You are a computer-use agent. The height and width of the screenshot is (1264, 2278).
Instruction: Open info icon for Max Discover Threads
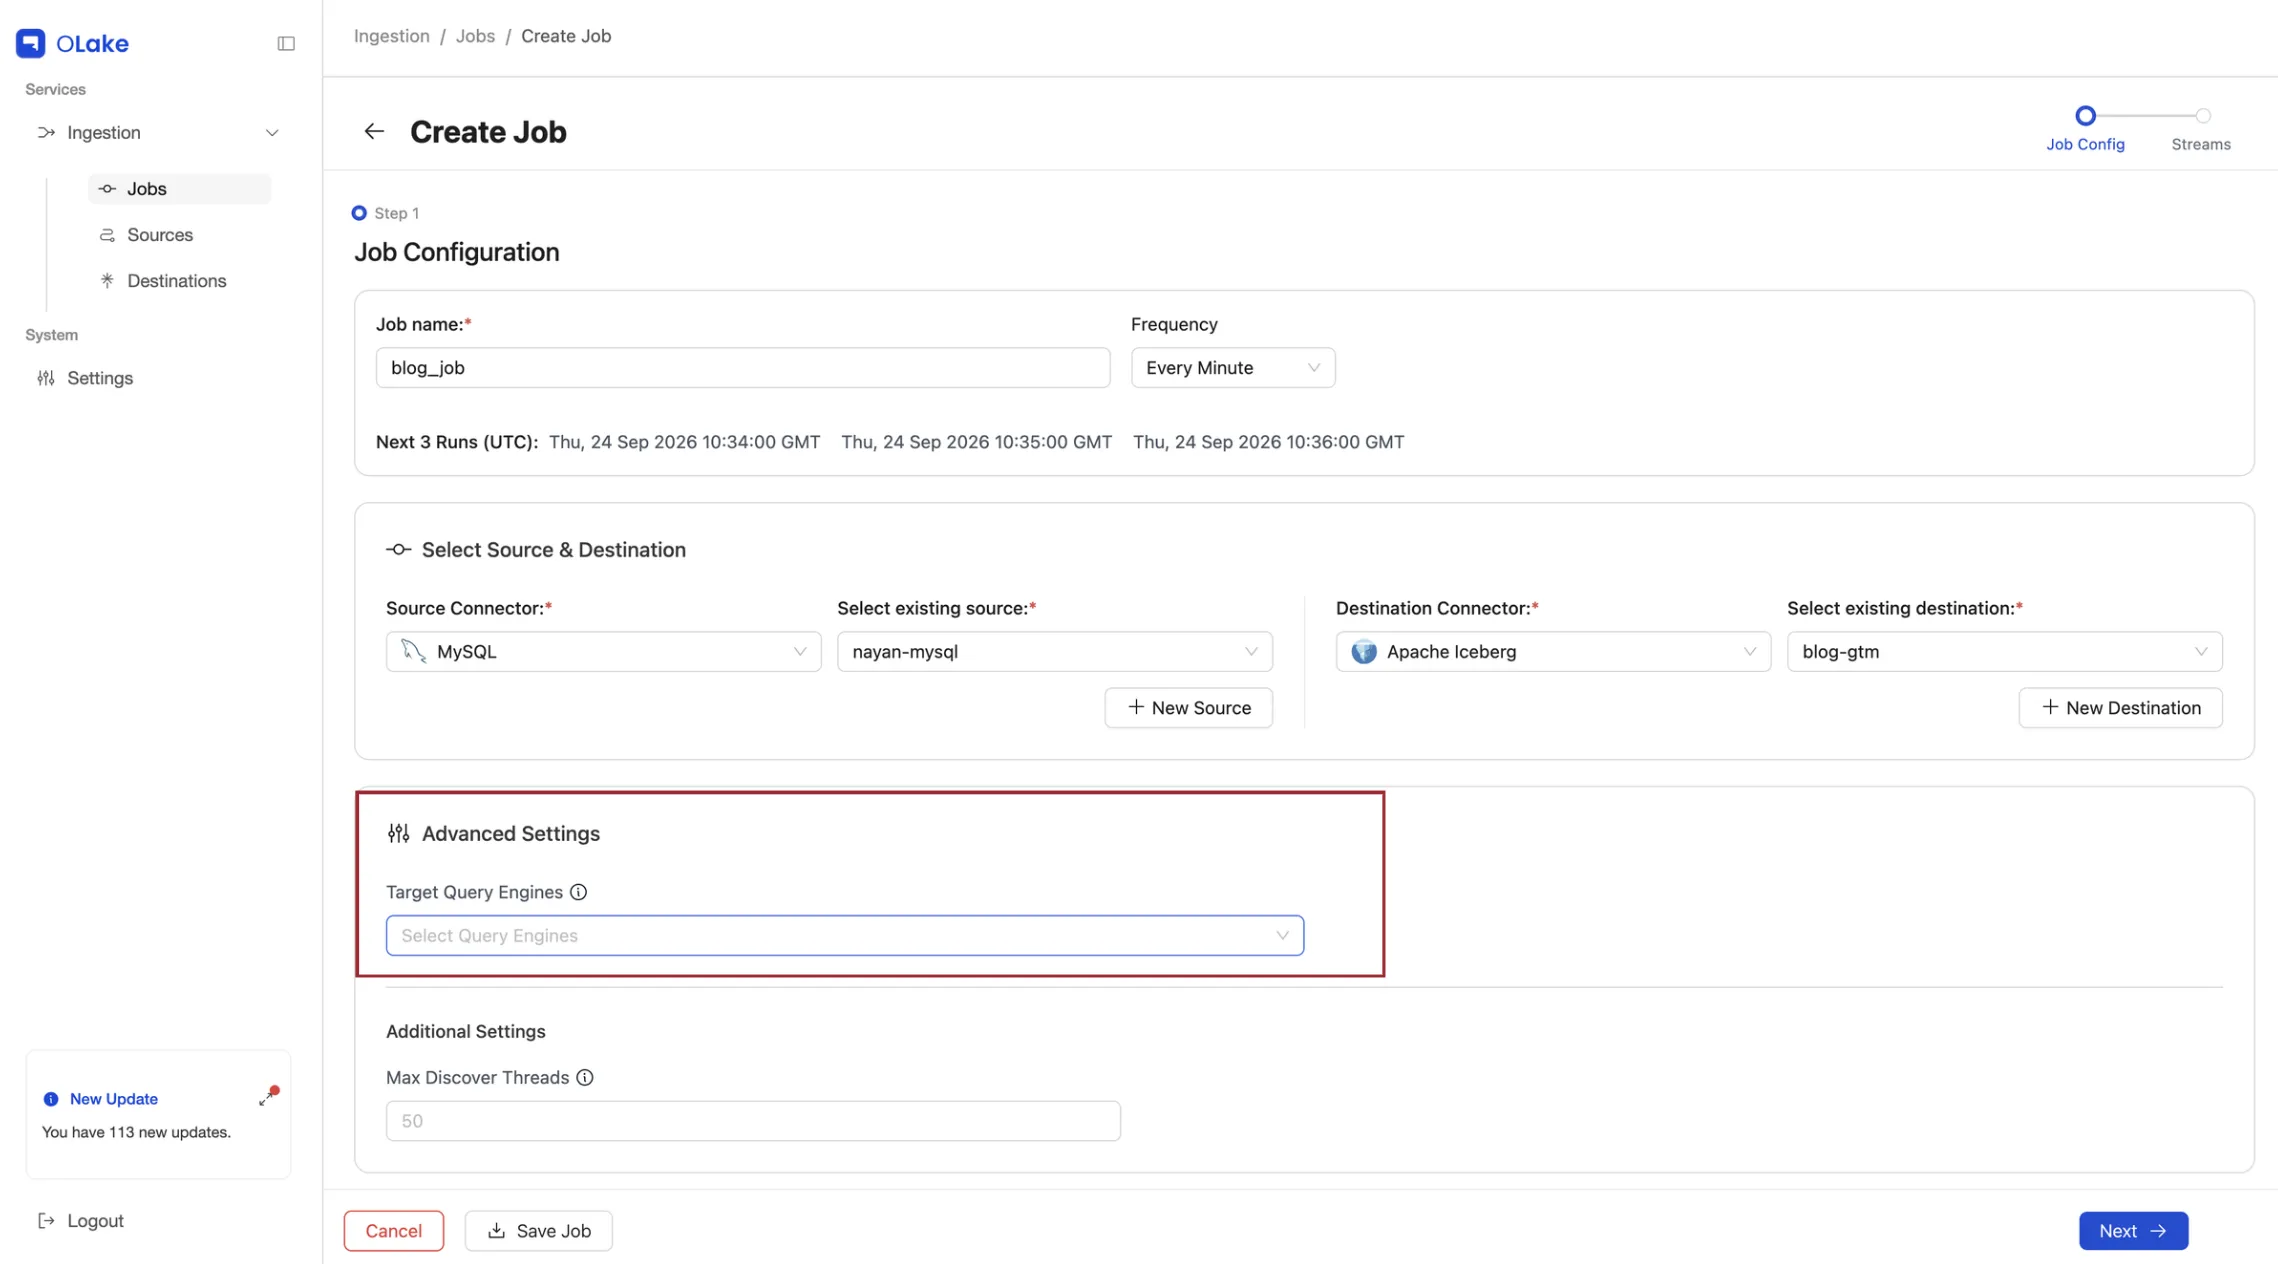point(585,1077)
